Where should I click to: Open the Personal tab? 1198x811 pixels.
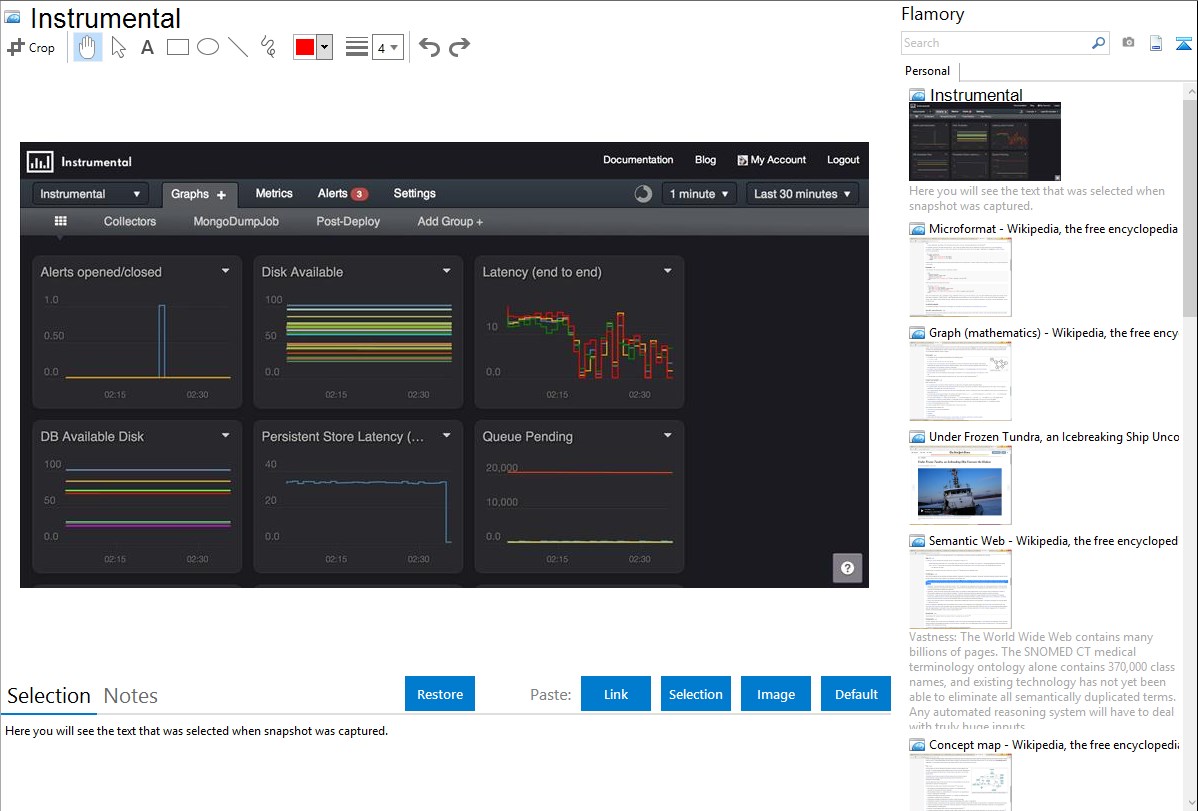(x=927, y=71)
